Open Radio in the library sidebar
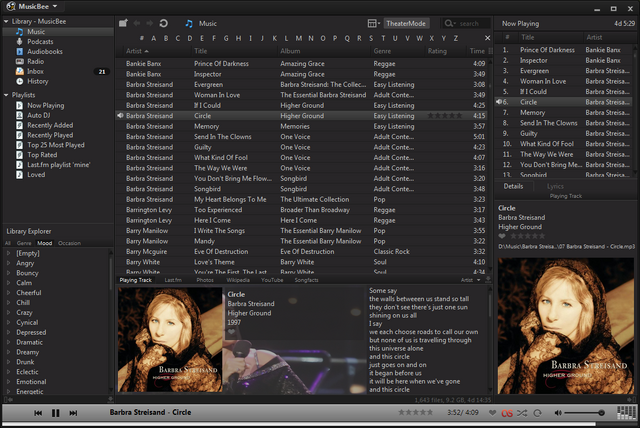Viewport: 640px width, 428px height. 36,61
